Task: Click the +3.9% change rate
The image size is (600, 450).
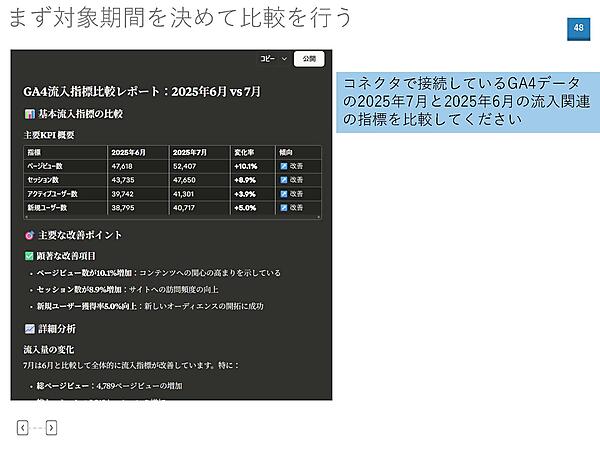Action: pyautogui.click(x=245, y=194)
